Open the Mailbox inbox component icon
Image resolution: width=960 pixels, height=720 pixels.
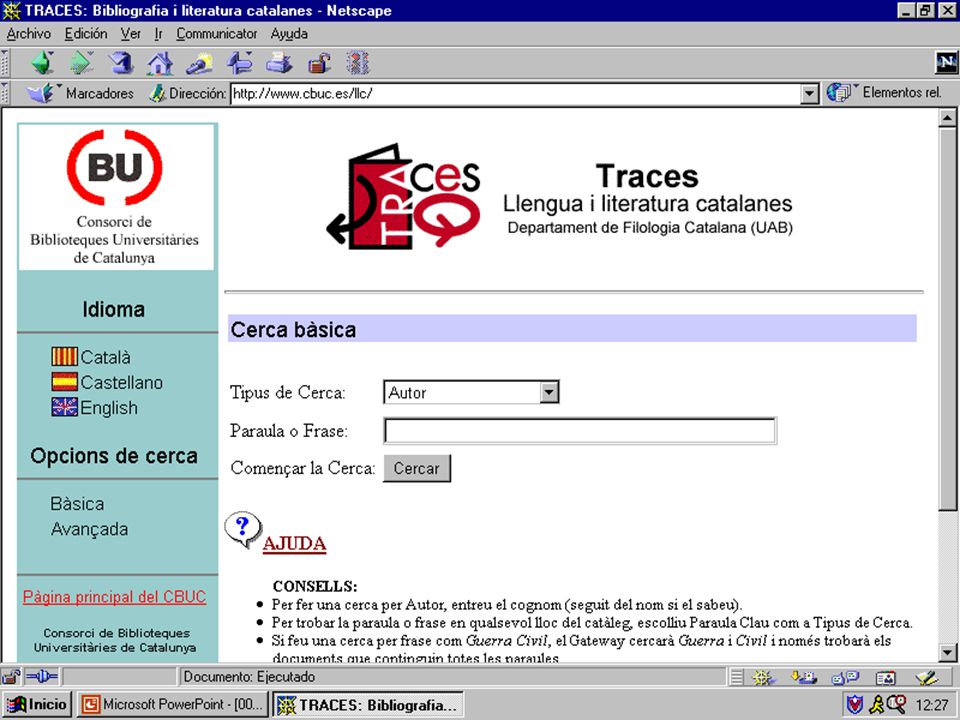click(x=803, y=677)
